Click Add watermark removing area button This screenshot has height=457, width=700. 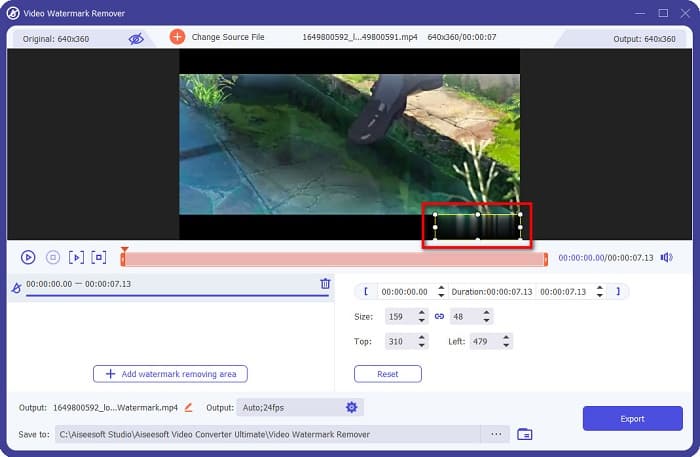coord(170,374)
